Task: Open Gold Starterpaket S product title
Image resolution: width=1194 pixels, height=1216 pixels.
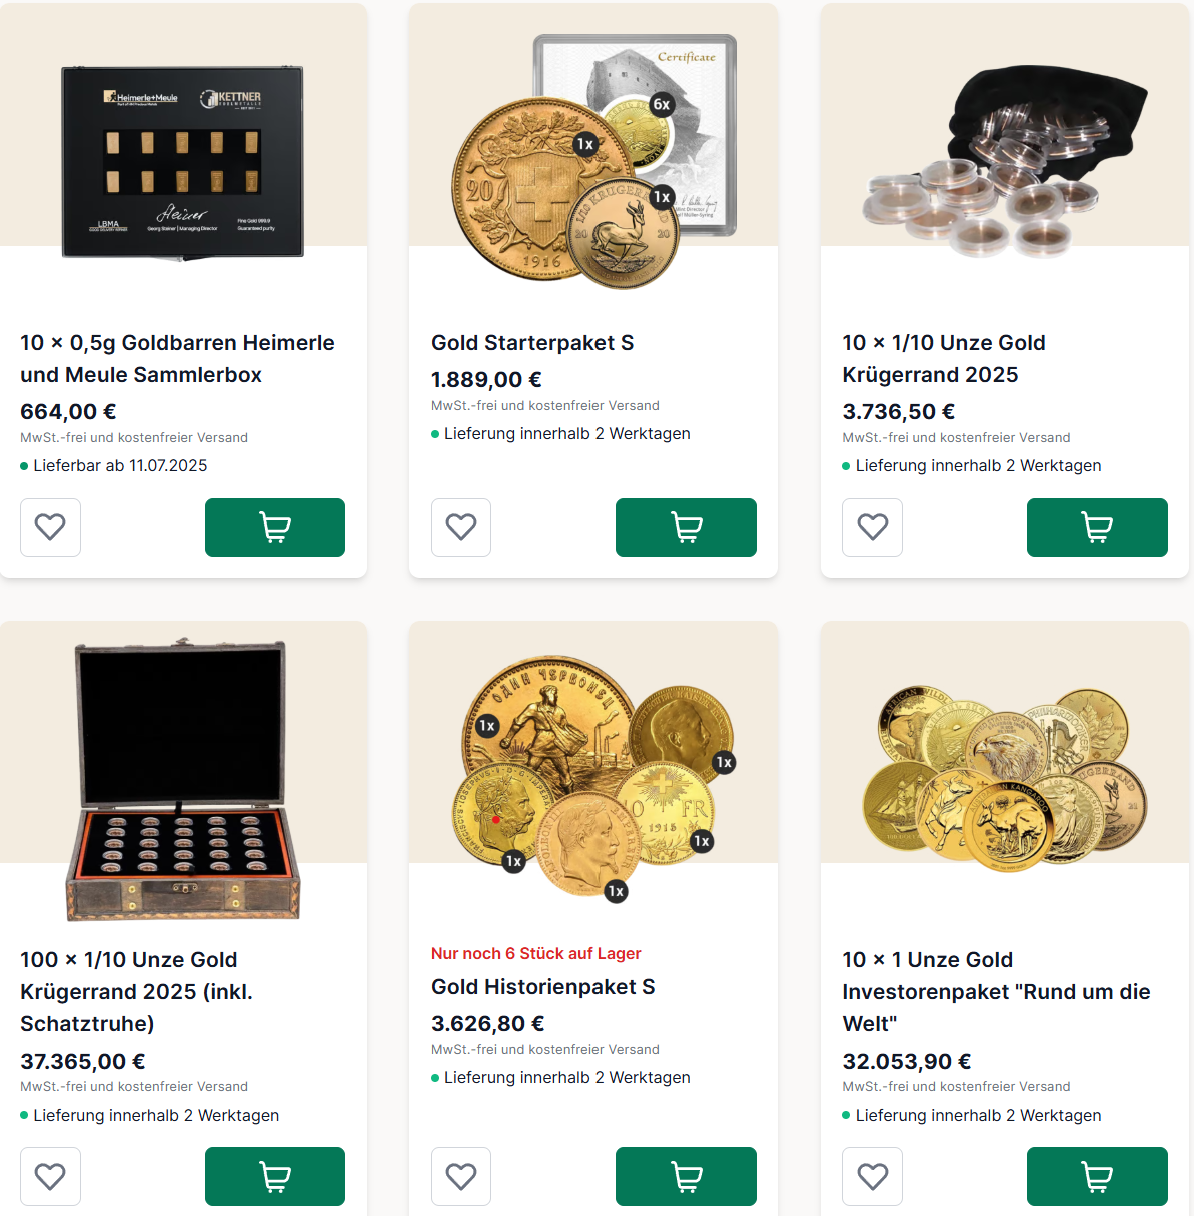Action: (532, 343)
